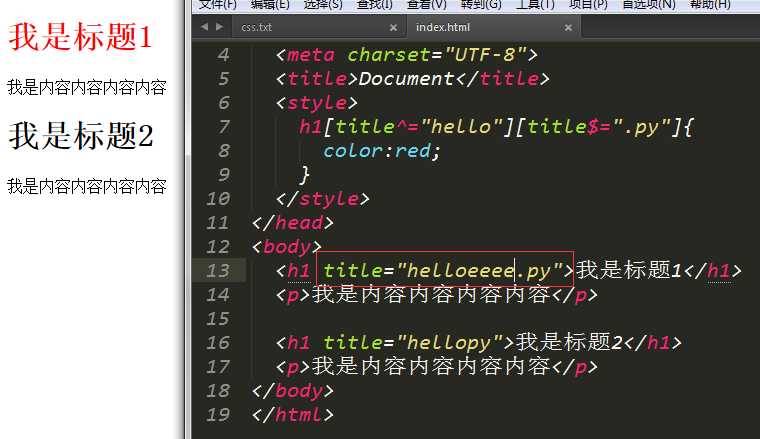
Task: Click line number 10 in the gutter
Action: click(218, 199)
